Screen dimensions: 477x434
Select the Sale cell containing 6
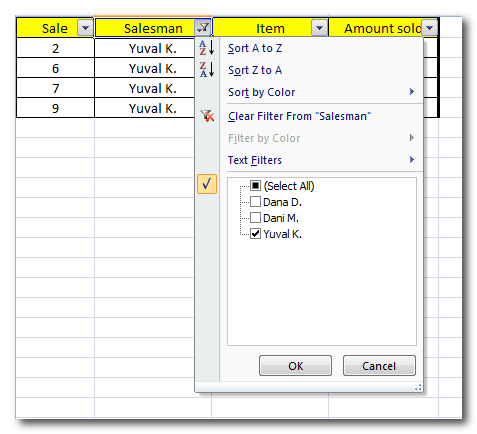[x=55, y=68]
